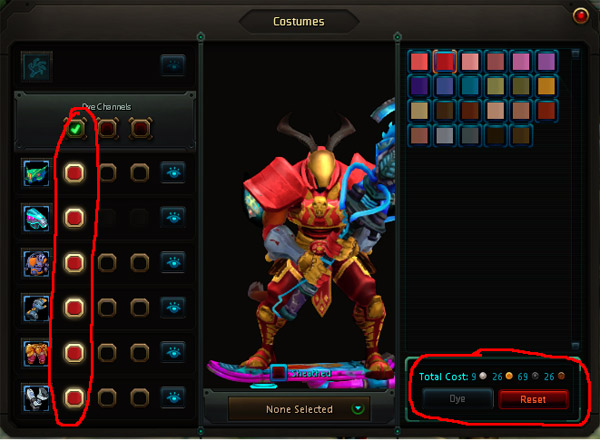Enable the second dye channel checkbox
The width and height of the screenshot is (600, 441).
click(x=108, y=129)
